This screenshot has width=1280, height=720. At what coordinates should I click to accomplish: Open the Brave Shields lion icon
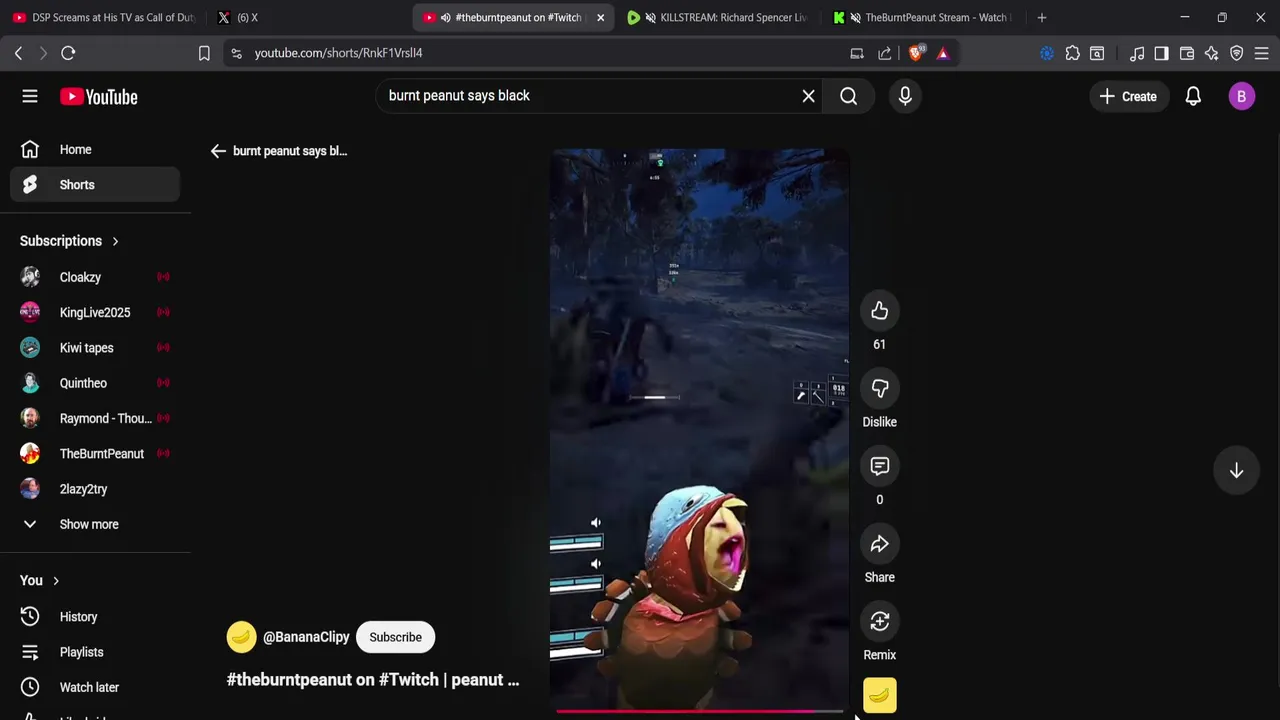pos(916,53)
